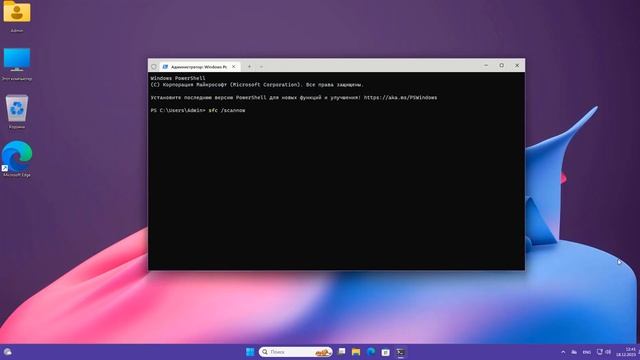Click the shield icon in terminal title bar
Screen dimensions: 640x360
pos(154,67)
